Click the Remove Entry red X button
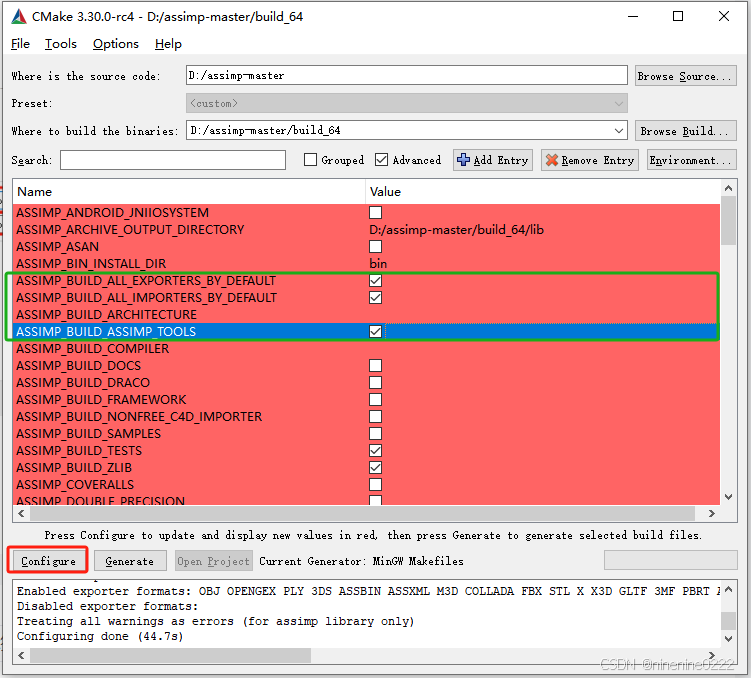 tap(590, 160)
